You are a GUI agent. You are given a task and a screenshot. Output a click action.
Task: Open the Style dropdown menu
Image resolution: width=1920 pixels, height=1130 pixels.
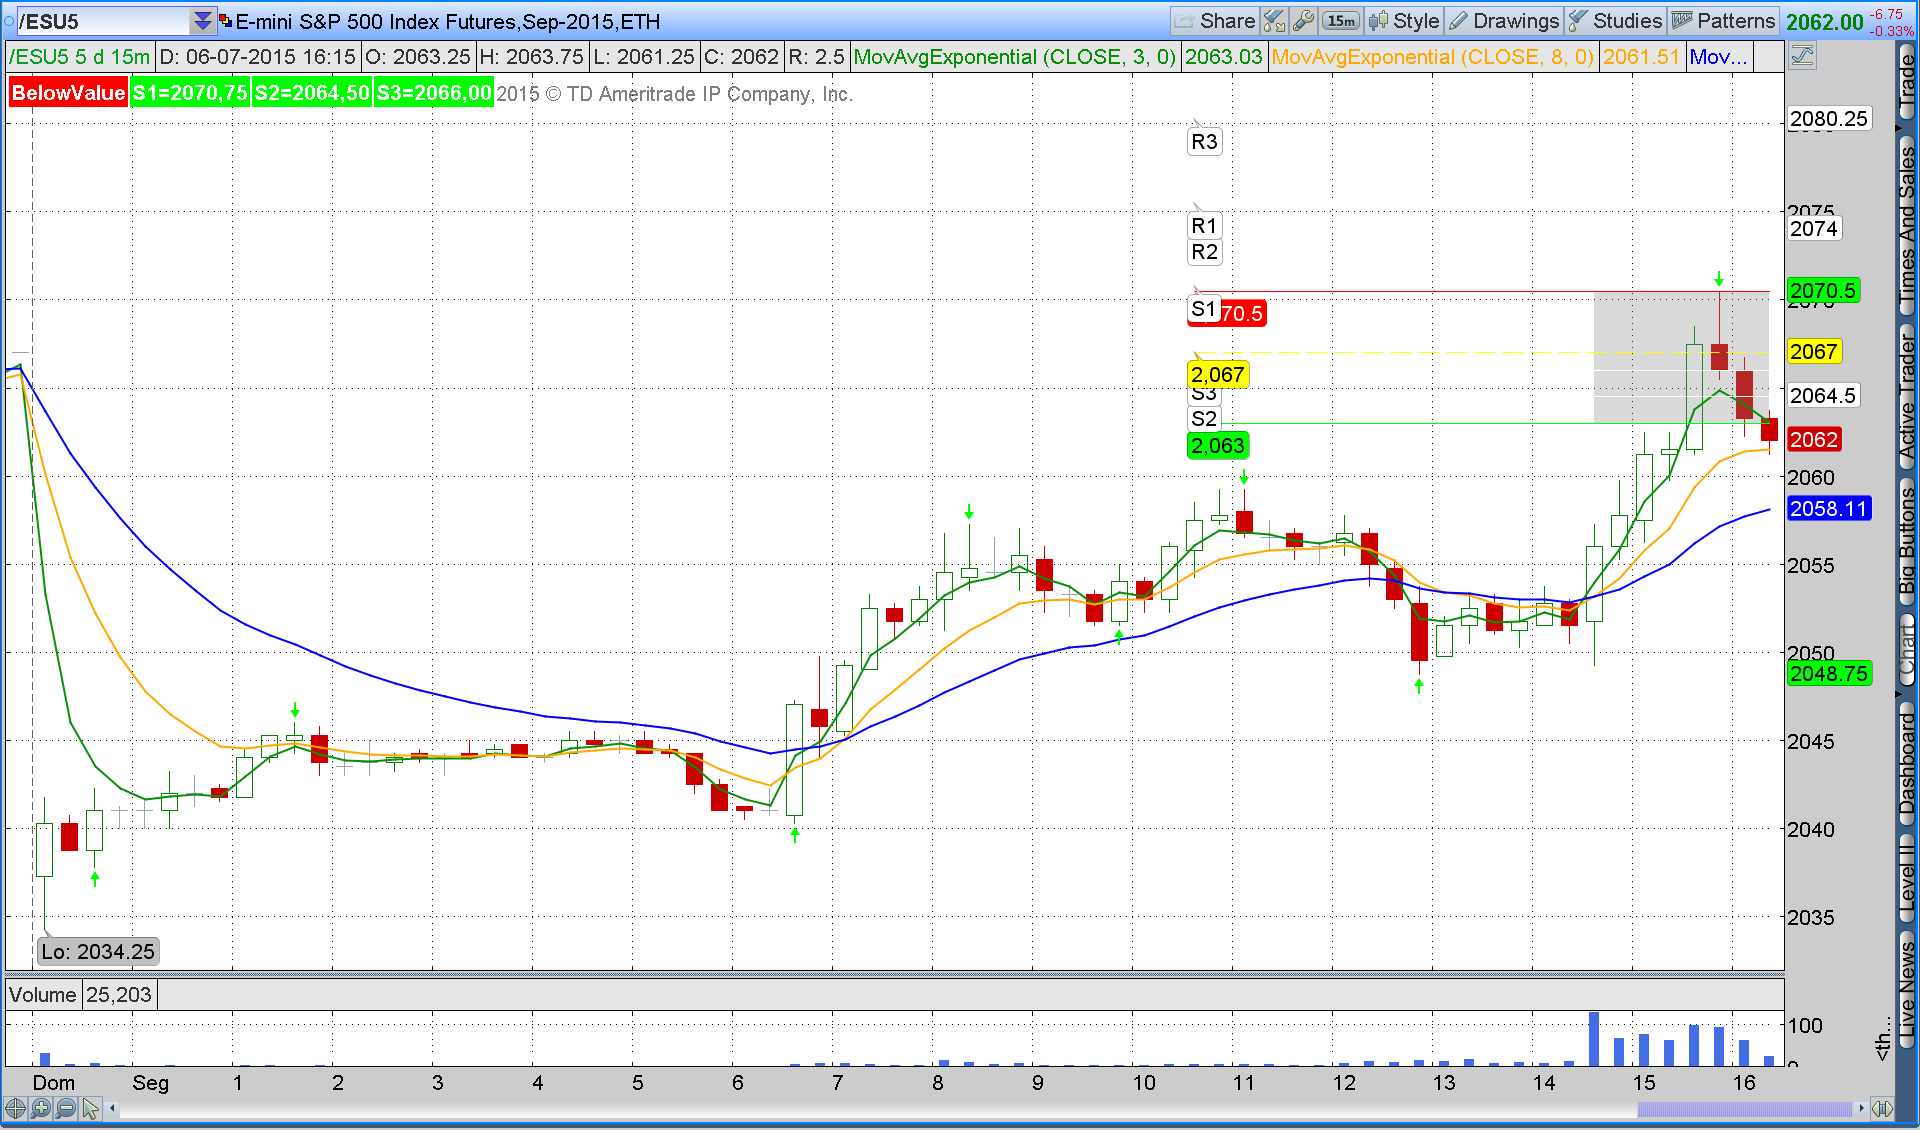tap(1405, 21)
